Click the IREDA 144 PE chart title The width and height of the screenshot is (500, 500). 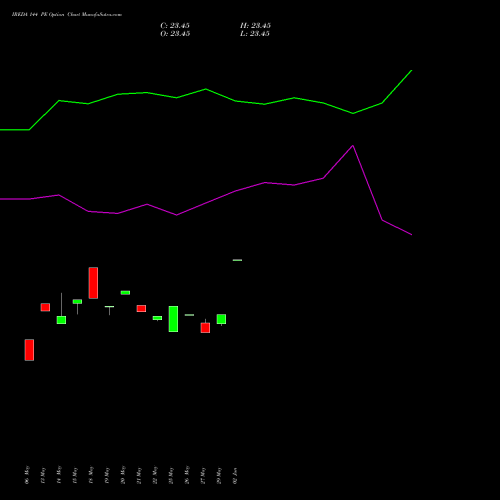pos(67,15)
